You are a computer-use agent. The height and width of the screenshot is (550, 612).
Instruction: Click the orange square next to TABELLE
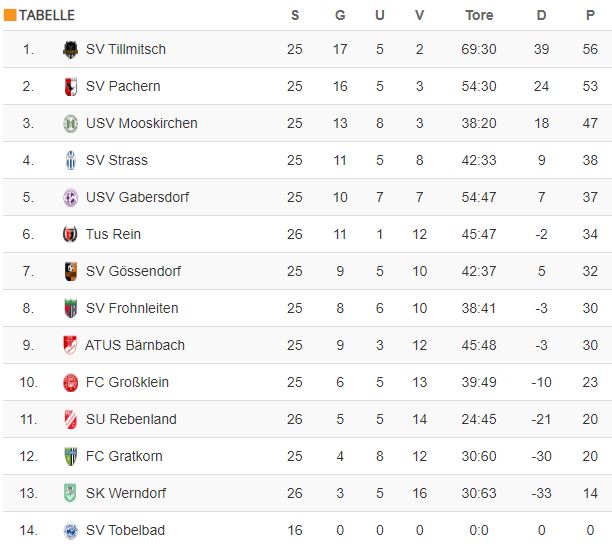coord(10,15)
